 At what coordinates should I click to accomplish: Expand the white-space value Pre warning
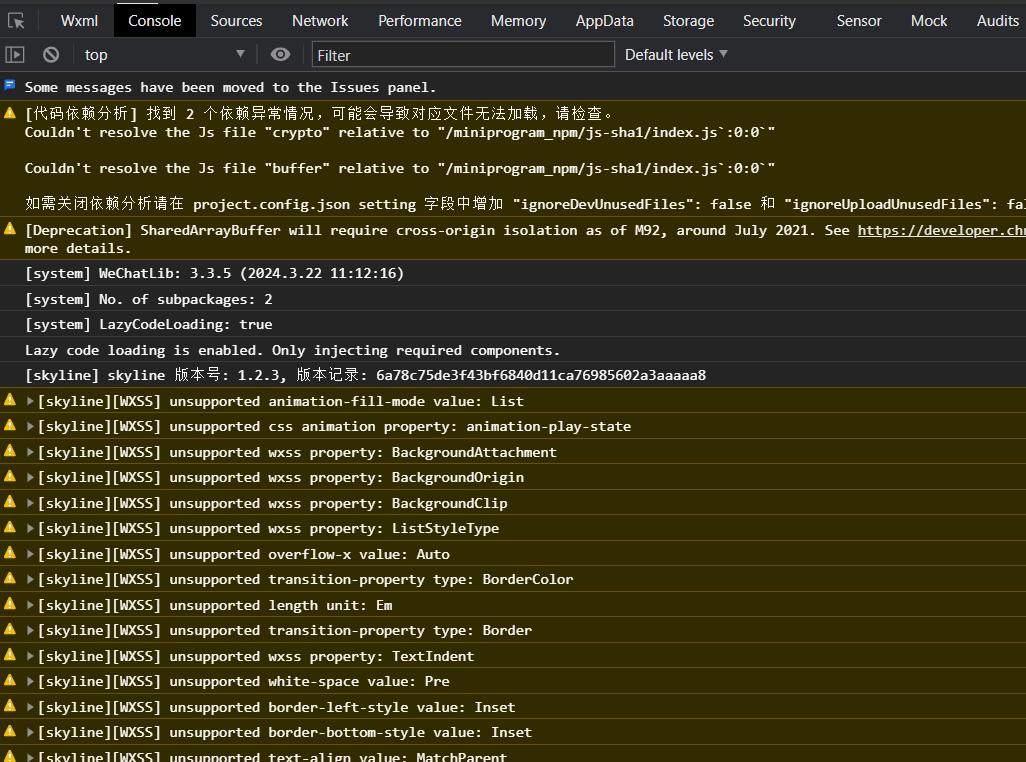pos(29,682)
